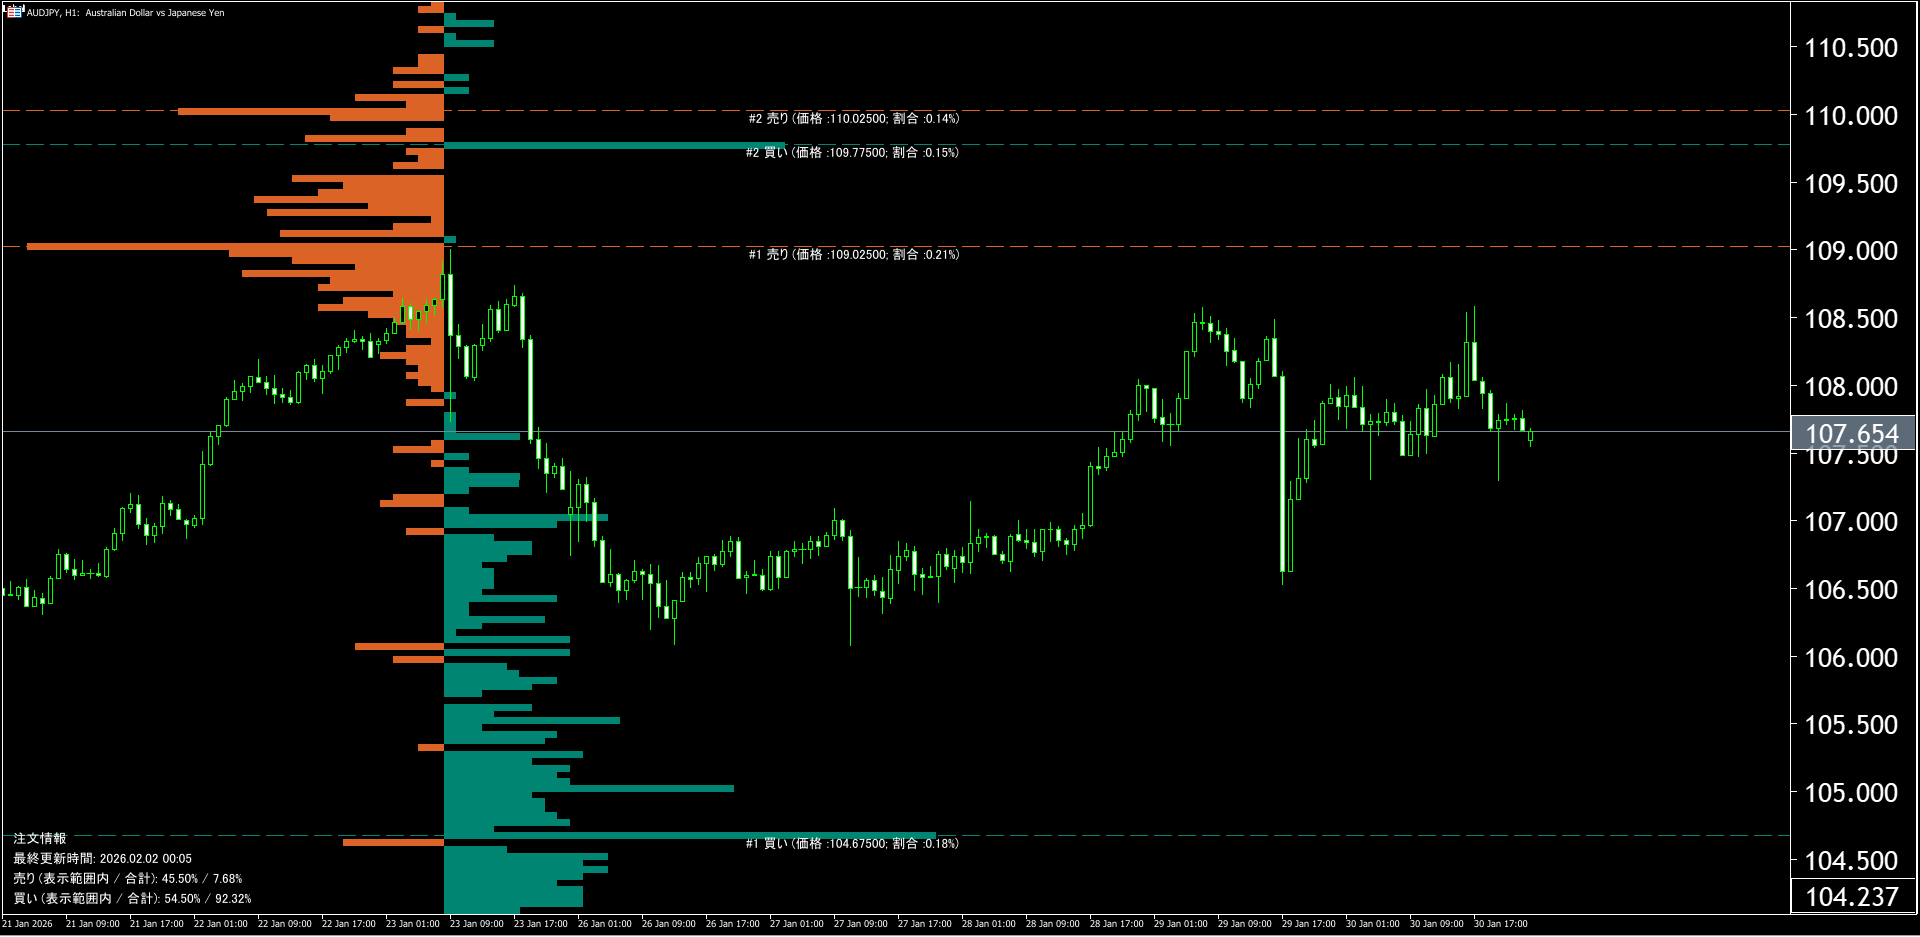1920x937 pixels.
Task: Click the current price tag 107.654
Action: tap(1852, 433)
